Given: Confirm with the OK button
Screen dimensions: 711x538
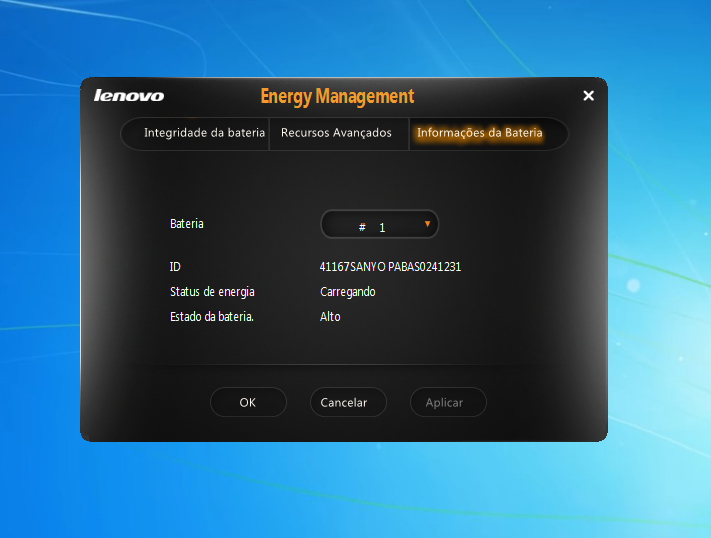Looking at the screenshot, I should click(248, 402).
